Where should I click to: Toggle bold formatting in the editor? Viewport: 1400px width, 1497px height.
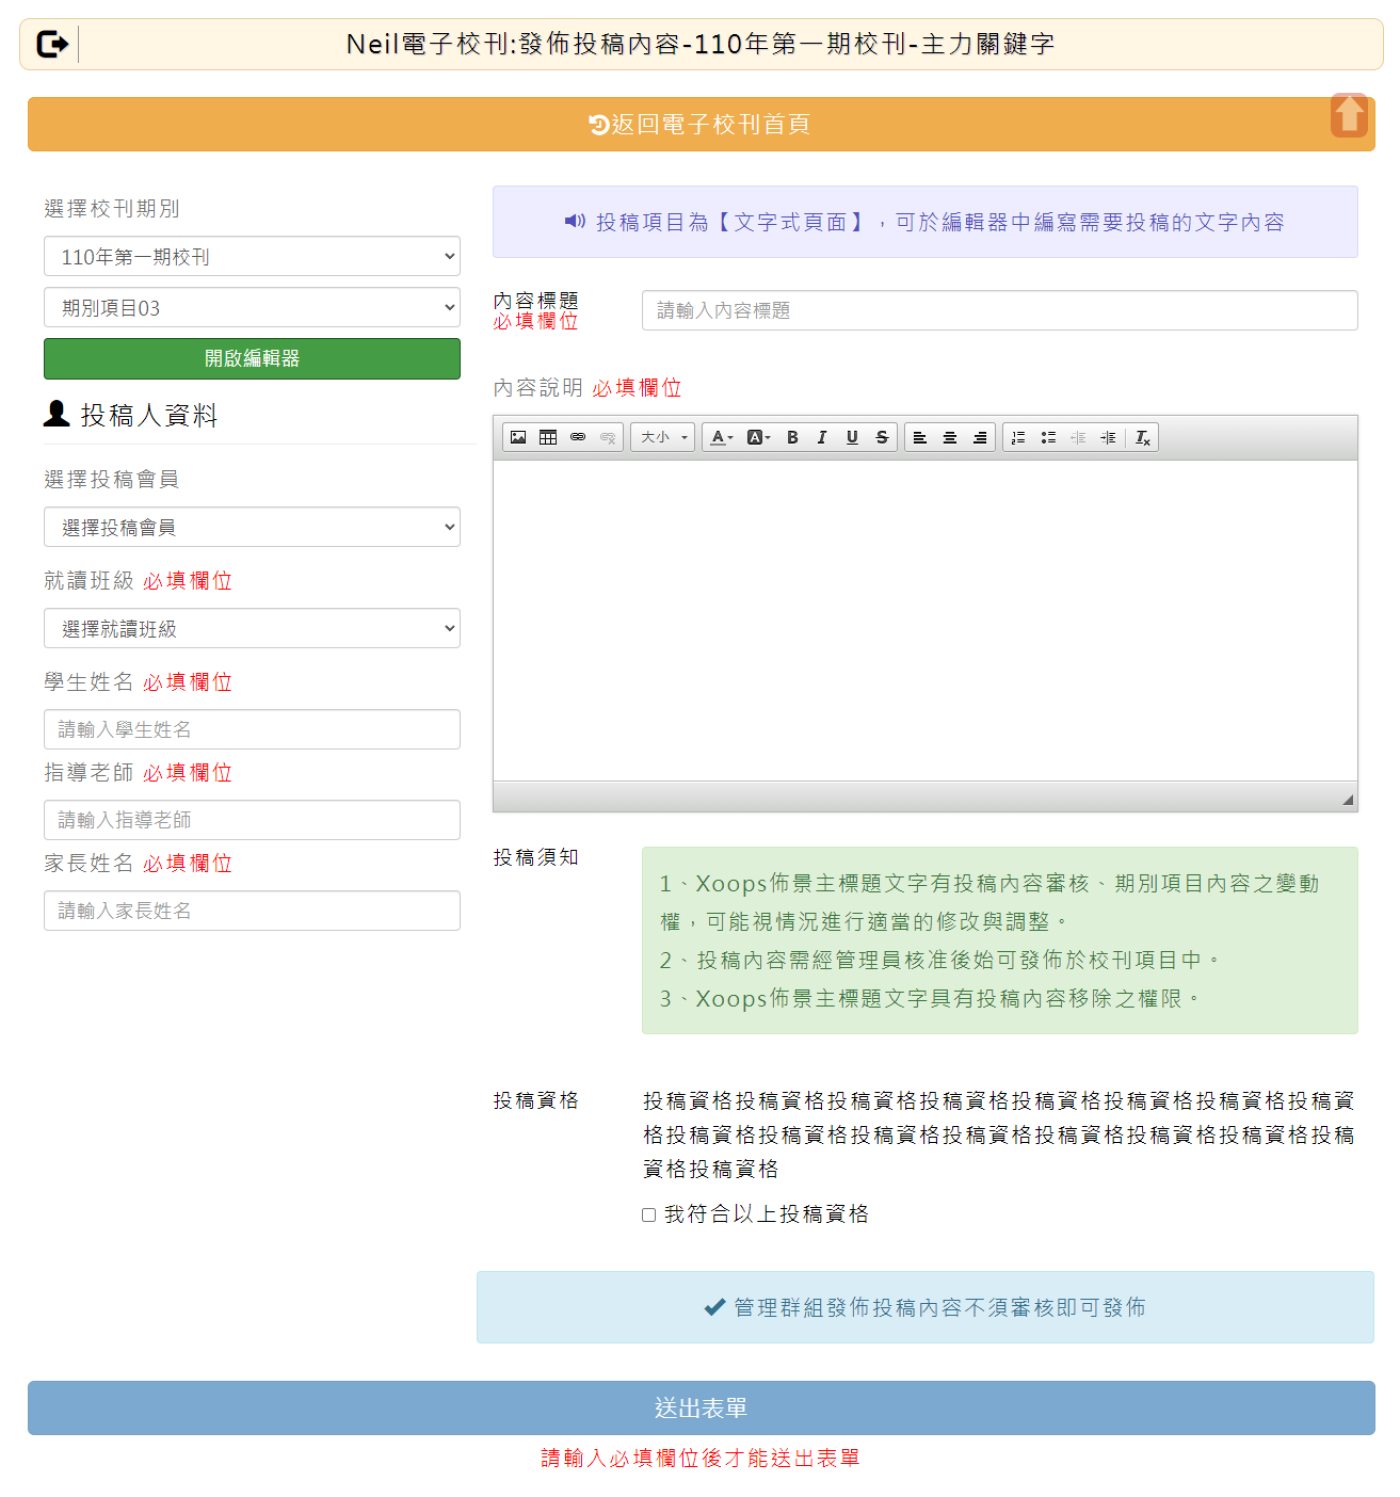pyautogui.click(x=792, y=437)
